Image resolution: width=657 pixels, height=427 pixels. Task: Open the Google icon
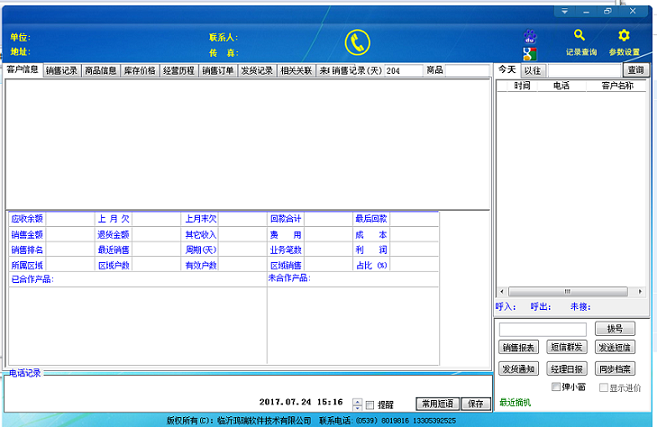(530, 54)
